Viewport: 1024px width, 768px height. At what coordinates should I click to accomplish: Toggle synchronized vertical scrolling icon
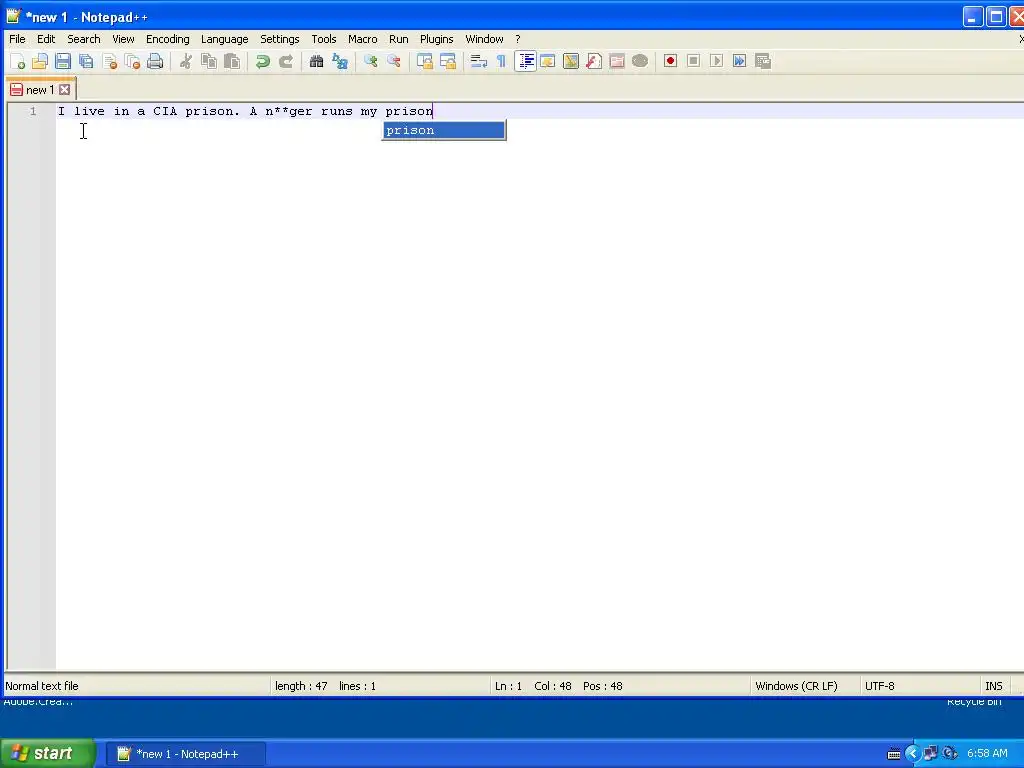pos(424,61)
